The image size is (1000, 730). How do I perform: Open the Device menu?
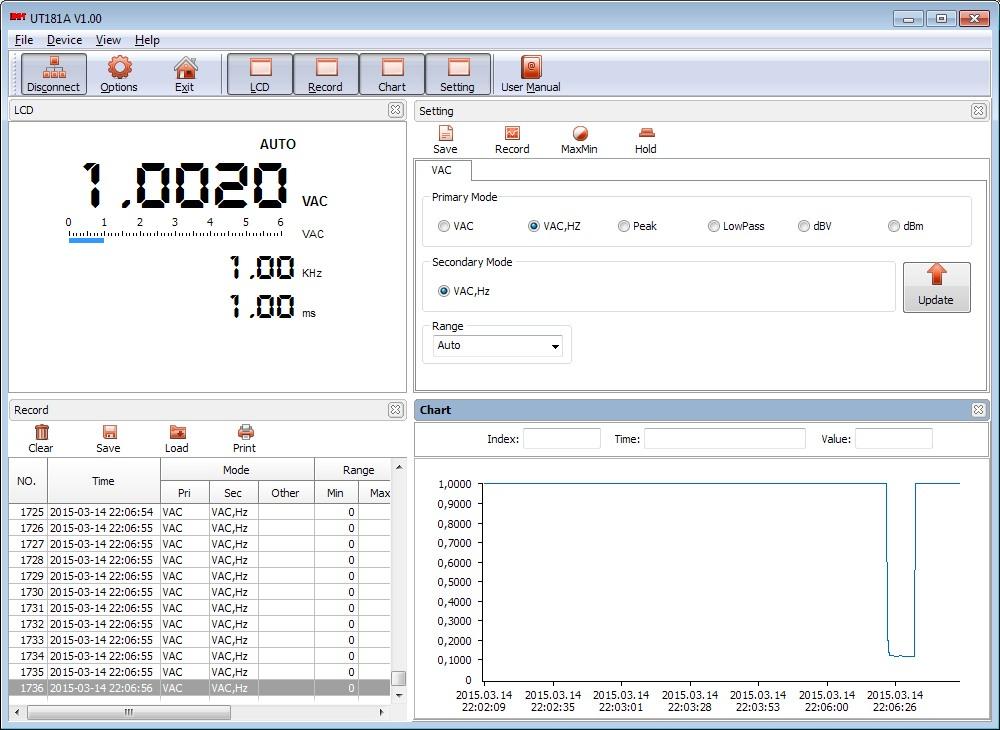click(64, 40)
